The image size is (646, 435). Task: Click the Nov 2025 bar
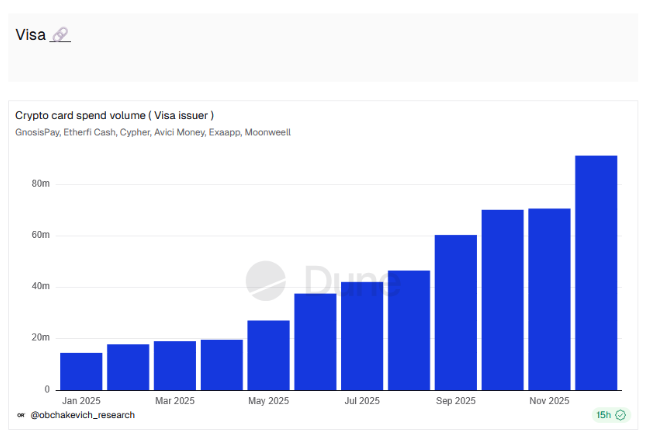click(x=549, y=299)
